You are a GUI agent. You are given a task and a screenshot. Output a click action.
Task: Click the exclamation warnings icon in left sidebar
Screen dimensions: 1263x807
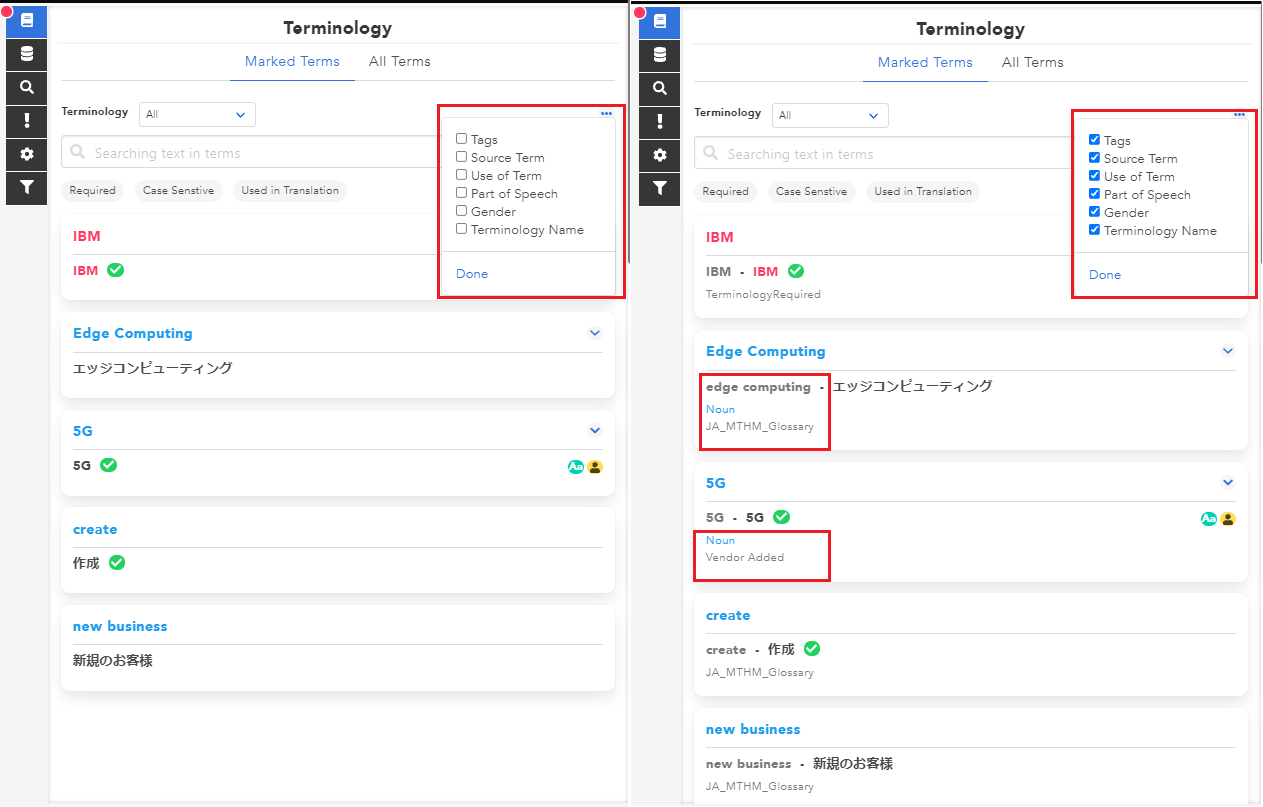click(27, 121)
